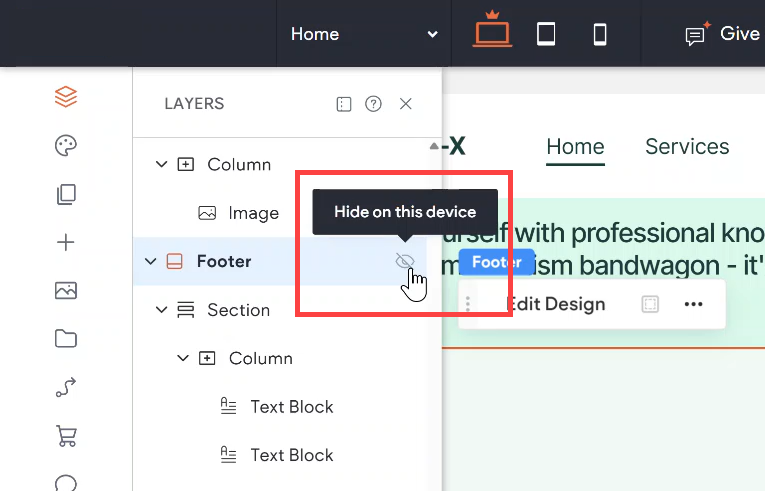The image size is (765, 491).
Task: Open the Site Design palette icon
Action: tap(66, 146)
